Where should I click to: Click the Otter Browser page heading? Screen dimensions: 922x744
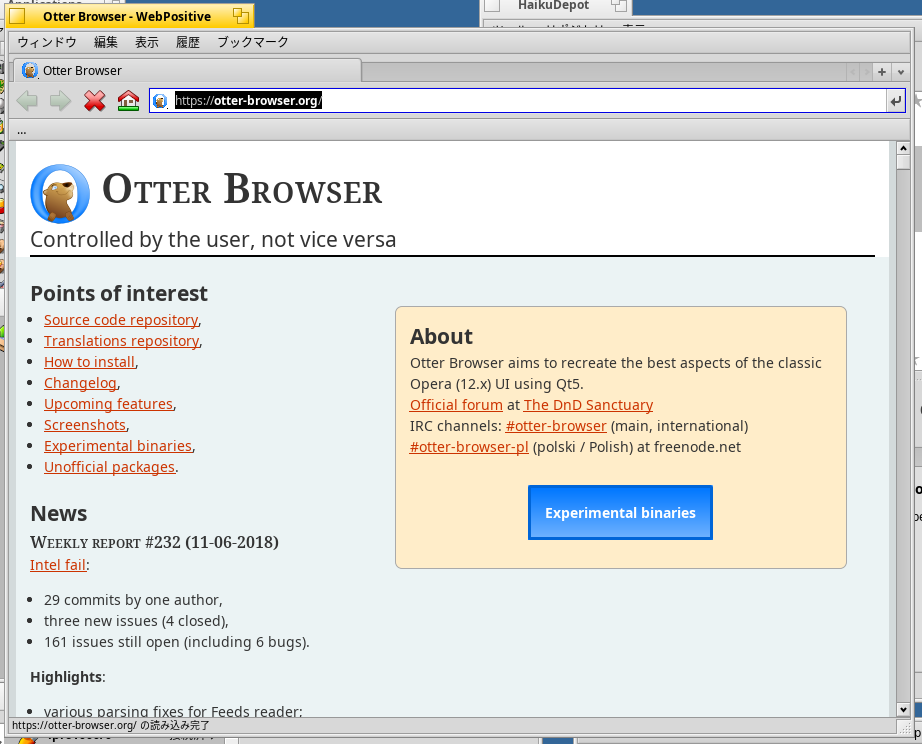pyautogui.click(x=242, y=190)
